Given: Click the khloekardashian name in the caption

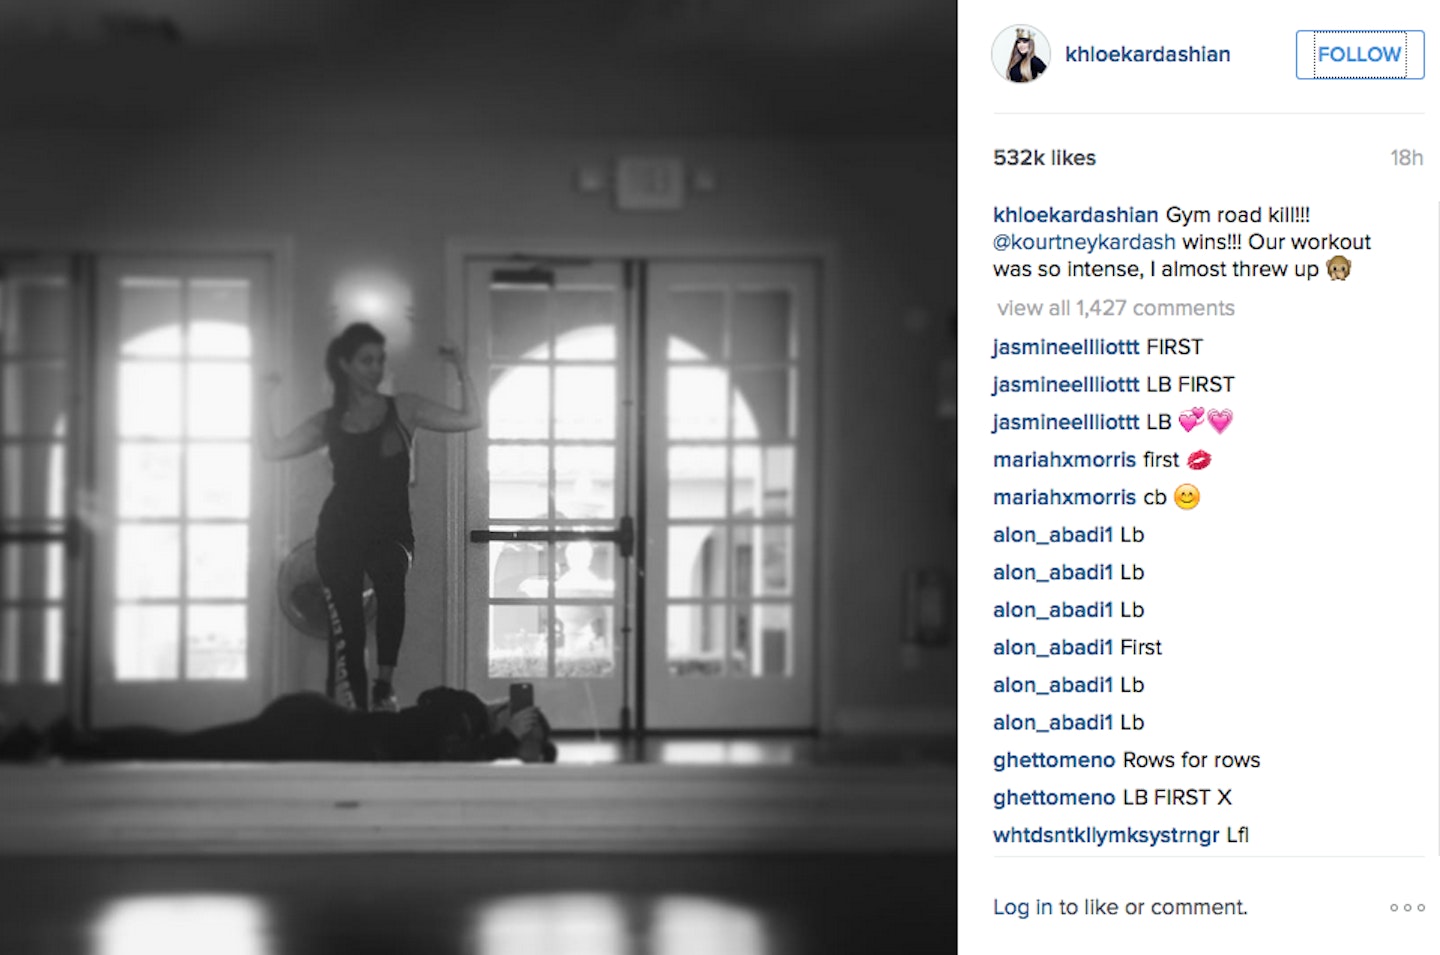Looking at the screenshot, I should 1075,215.
